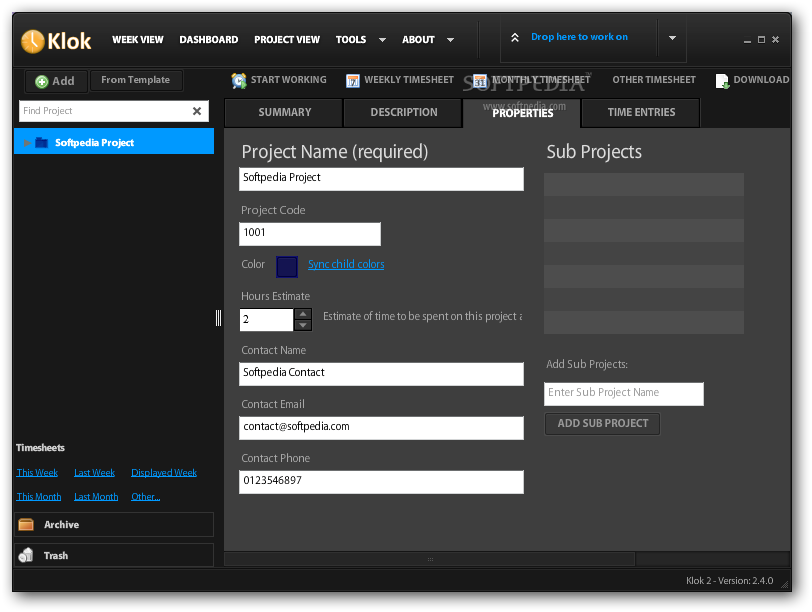
Task: Open the Other Timesheet option
Action: pos(654,80)
